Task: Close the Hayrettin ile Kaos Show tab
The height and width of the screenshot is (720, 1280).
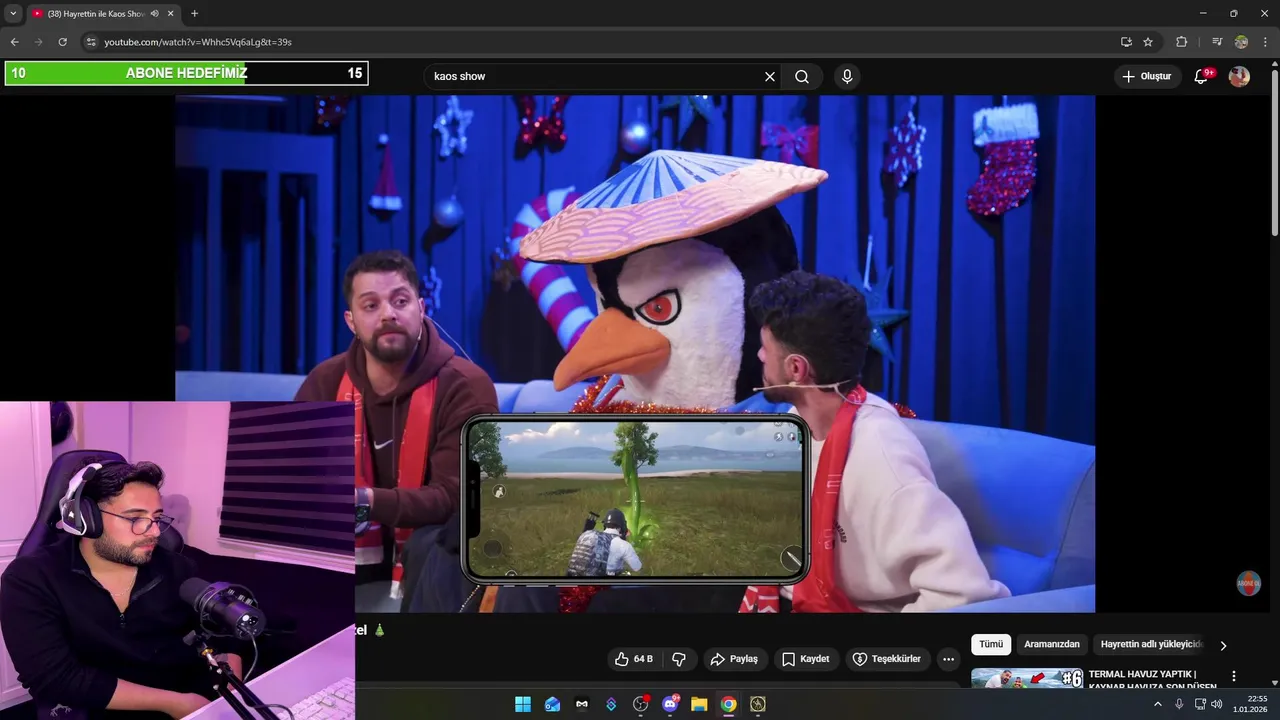Action: click(x=171, y=14)
